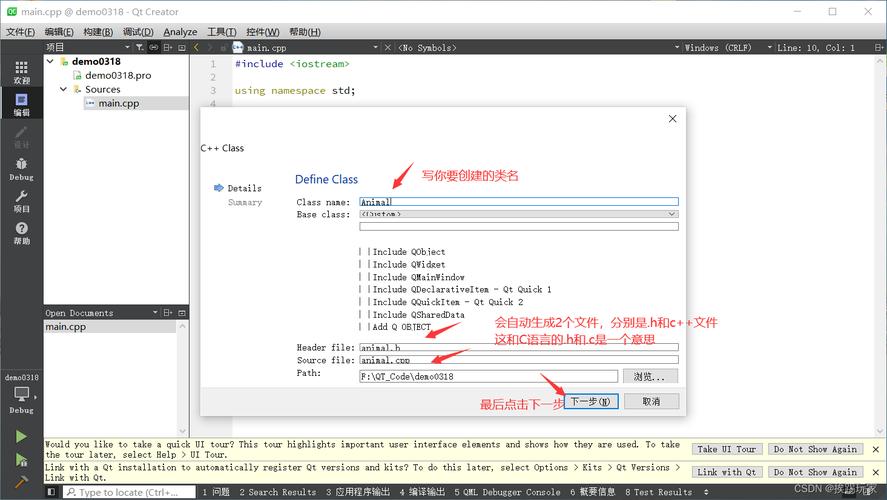The image size is (887, 500).
Task: Toggle Add Q_OBJECT checkbox
Action: (x=365, y=327)
